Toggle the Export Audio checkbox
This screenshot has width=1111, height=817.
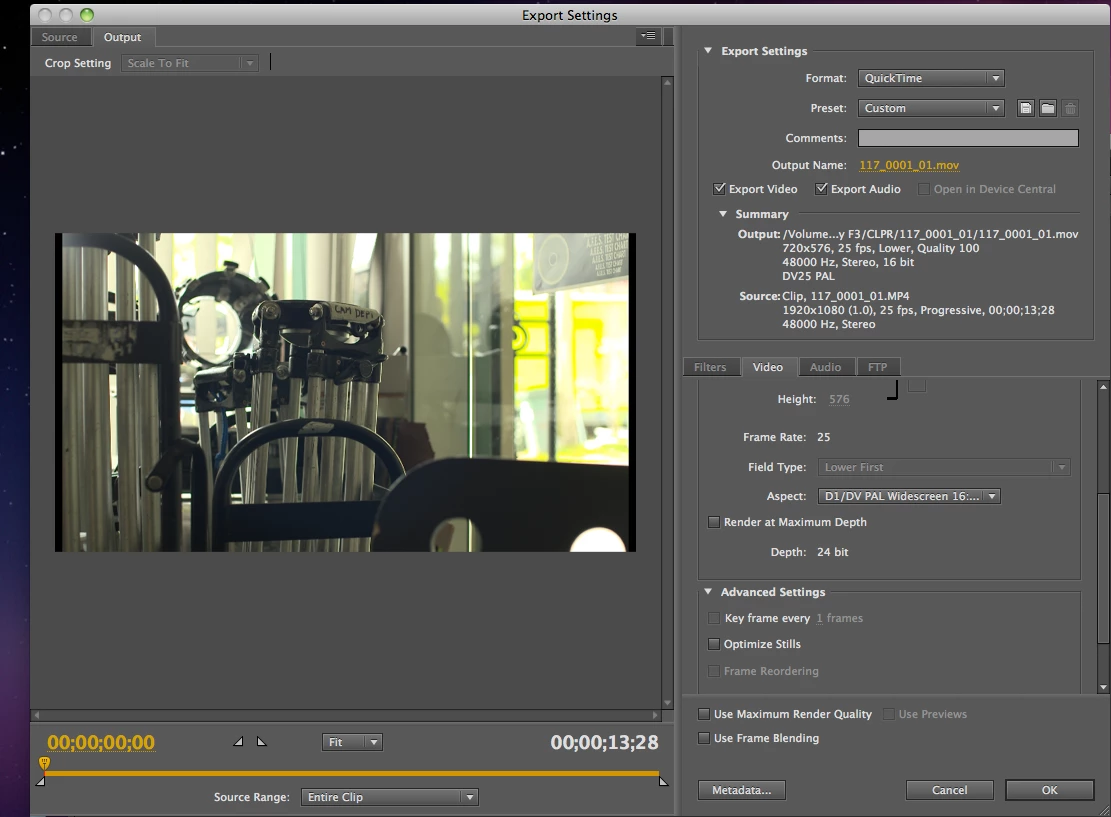(821, 188)
